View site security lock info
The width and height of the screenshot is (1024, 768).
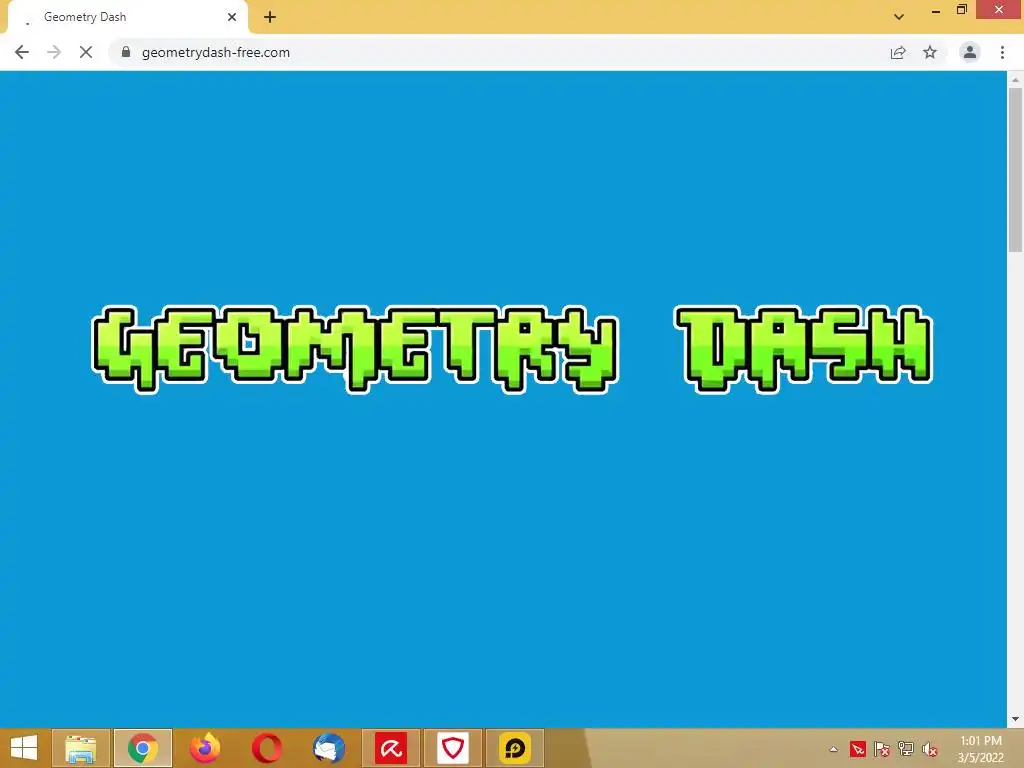coord(126,52)
